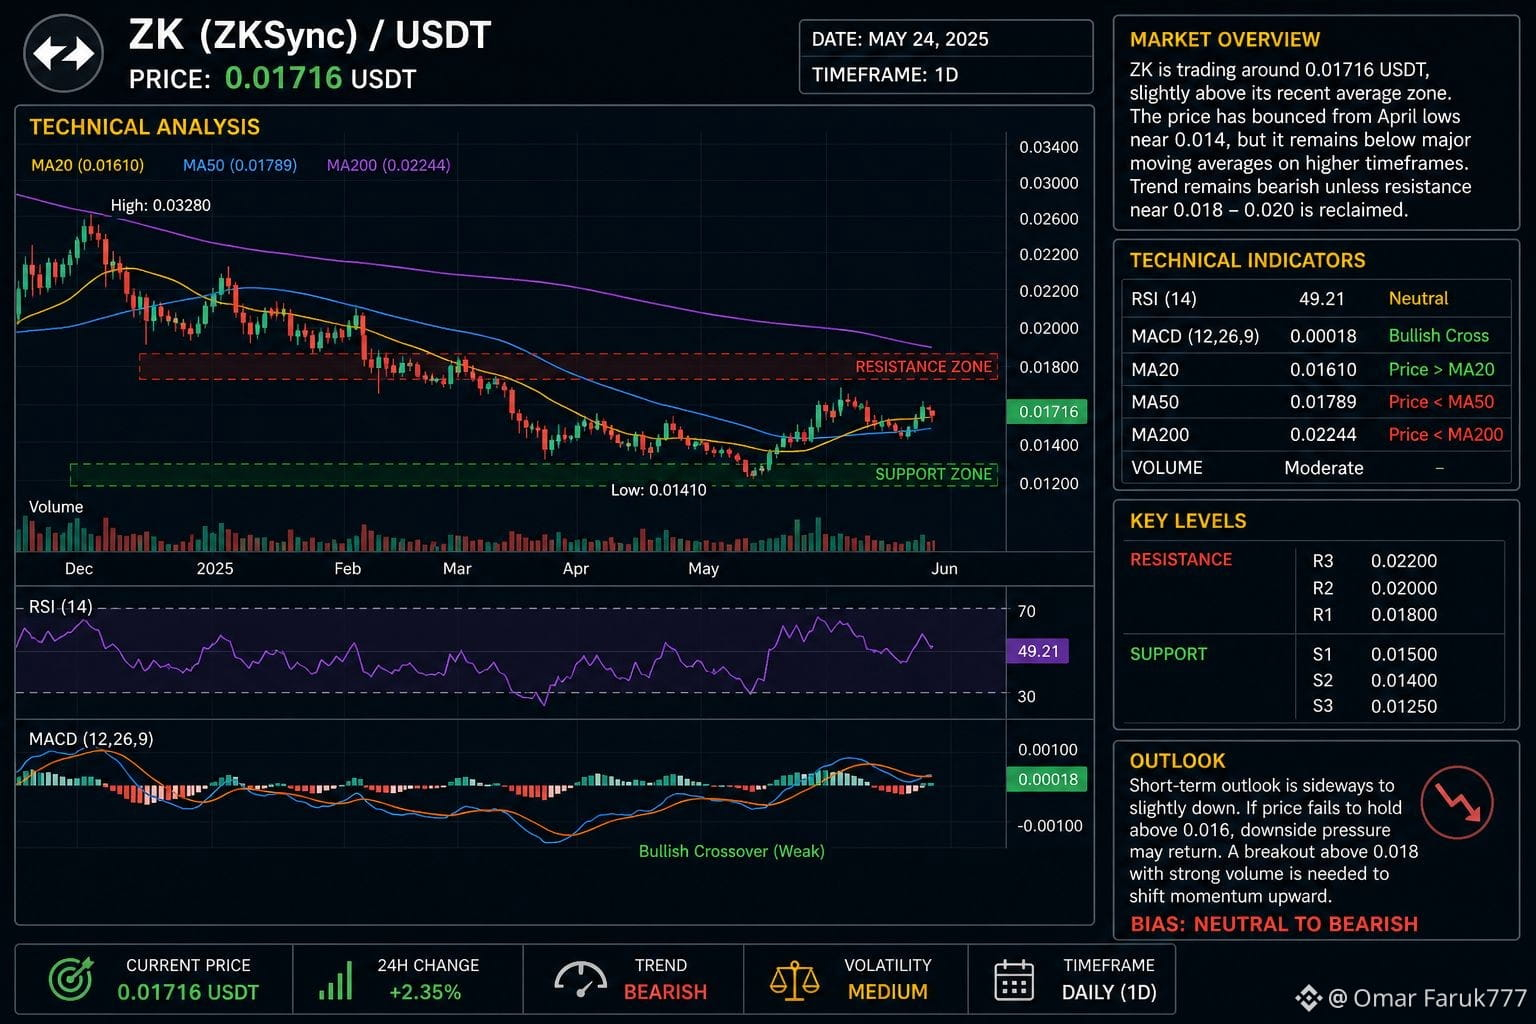
Task: Click the "+2.35%" 24H change value
Action: coord(425,992)
